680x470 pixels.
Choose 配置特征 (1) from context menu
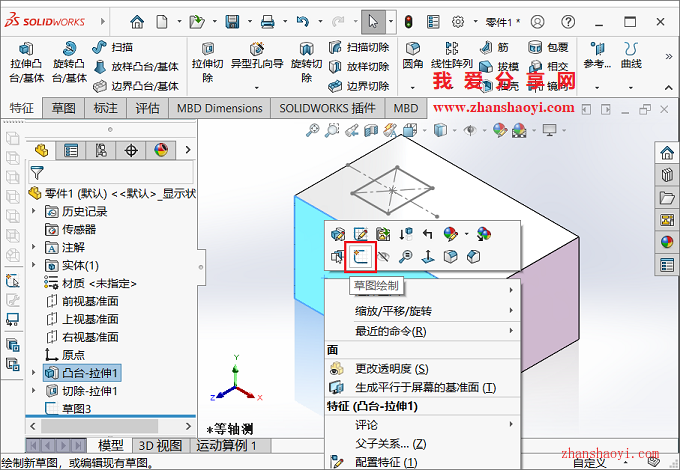(422, 462)
